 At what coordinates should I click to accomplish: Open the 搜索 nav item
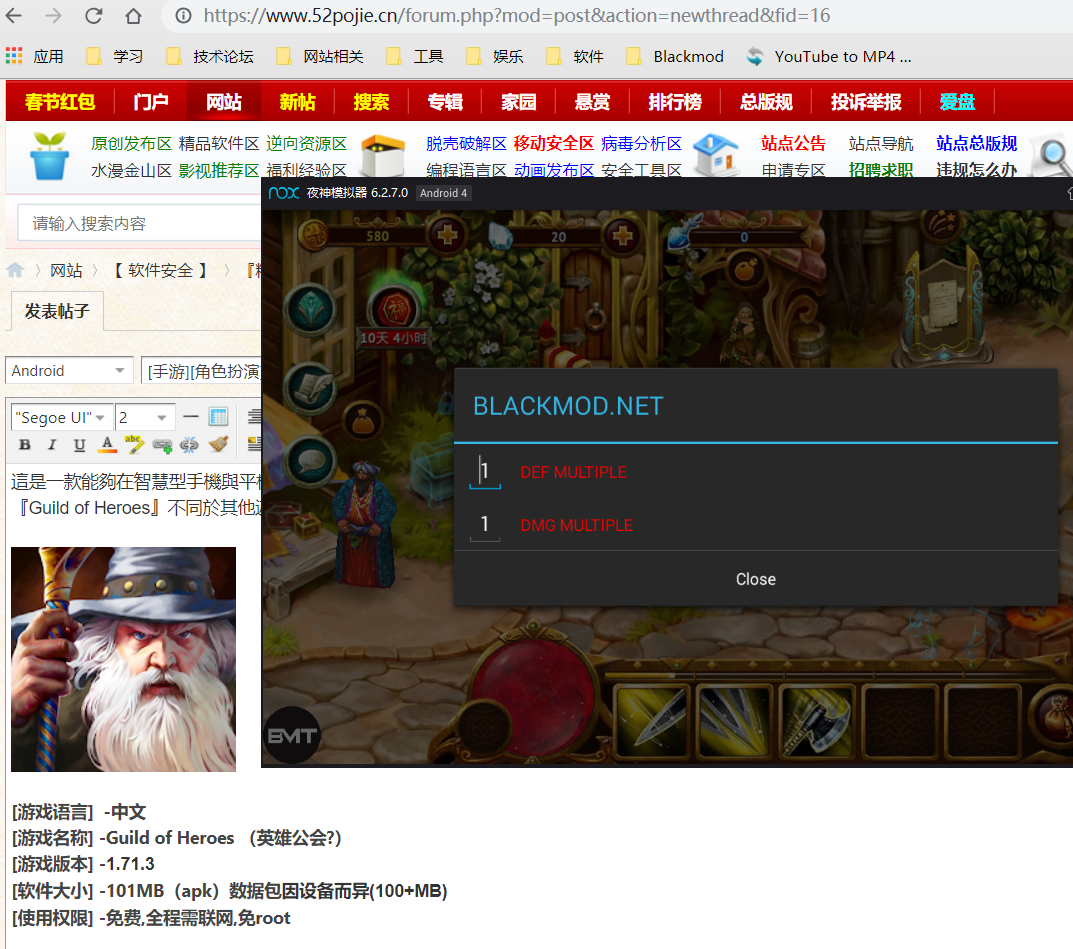(x=372, y=102)
